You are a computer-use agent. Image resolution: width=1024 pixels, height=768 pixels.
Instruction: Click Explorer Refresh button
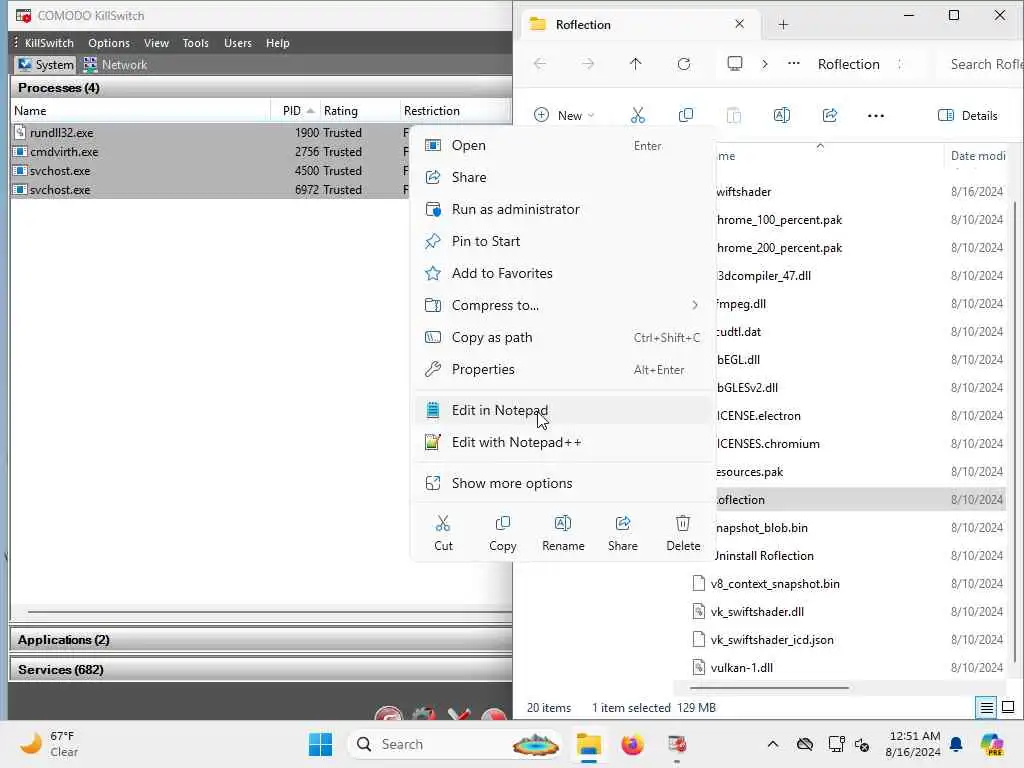pyautogui.click(x=684, y=64)
